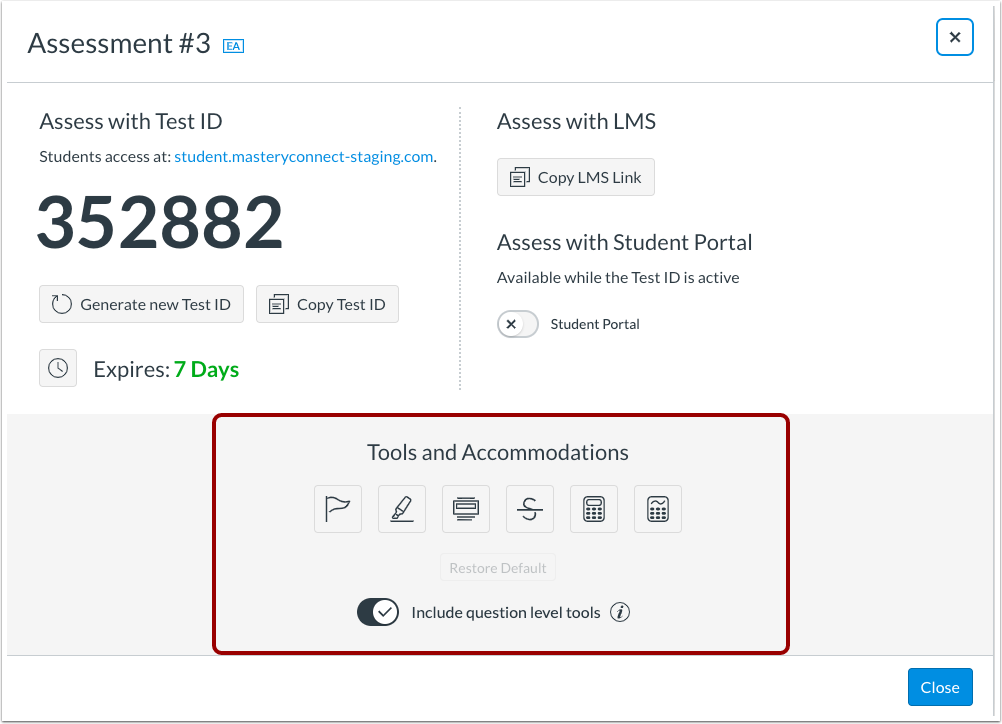Click the blue Close button
The height and width of the screenshot is (724, 1002).
(x=940, y=687)
